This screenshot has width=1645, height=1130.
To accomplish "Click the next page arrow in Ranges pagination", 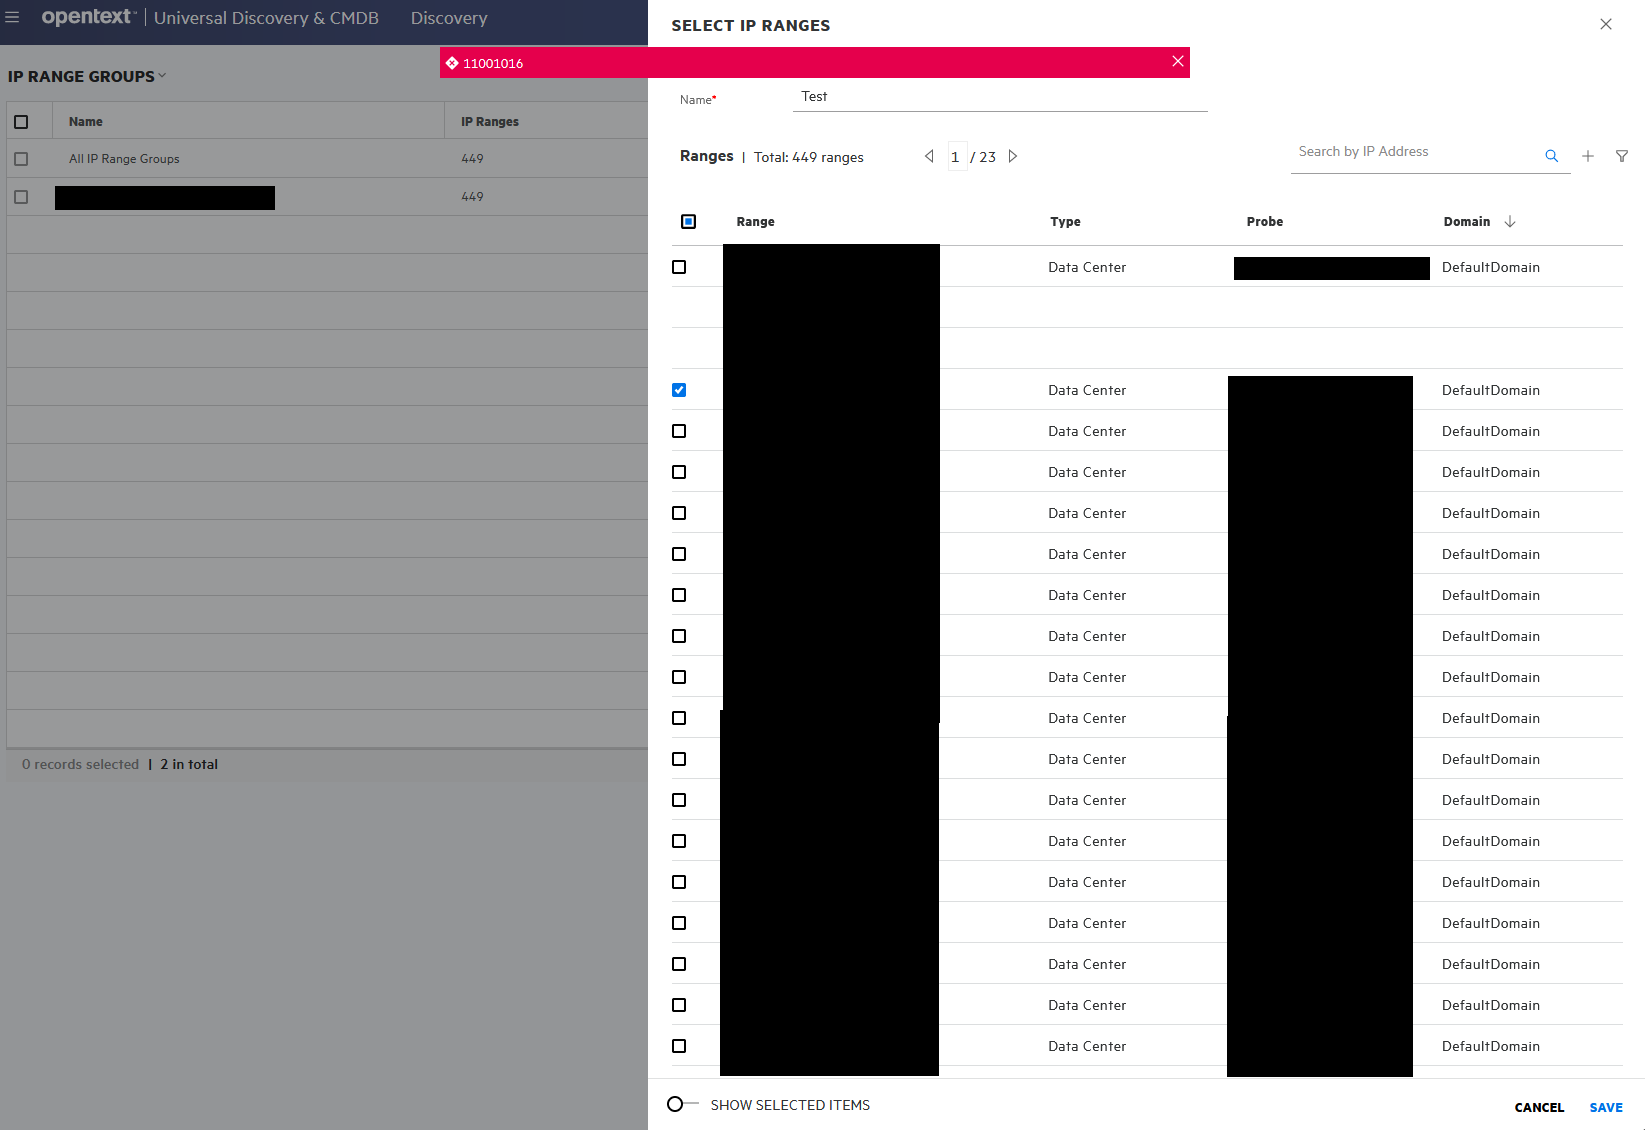I will (1013, 156).
